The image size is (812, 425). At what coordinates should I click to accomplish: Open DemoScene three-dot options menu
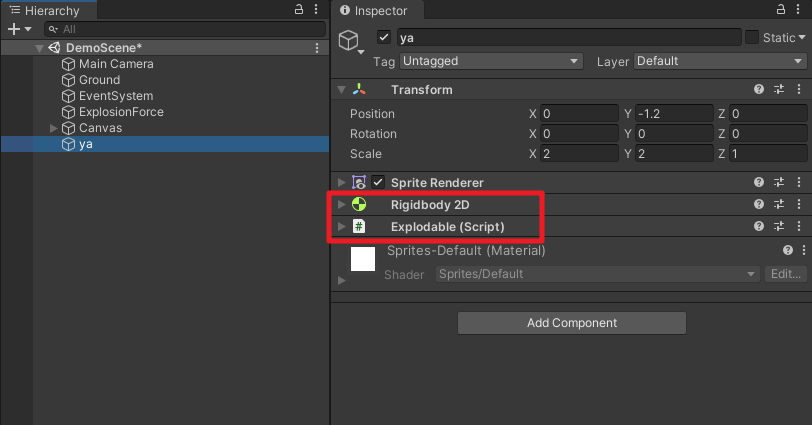pyautogui.click(x=317, y=48)
